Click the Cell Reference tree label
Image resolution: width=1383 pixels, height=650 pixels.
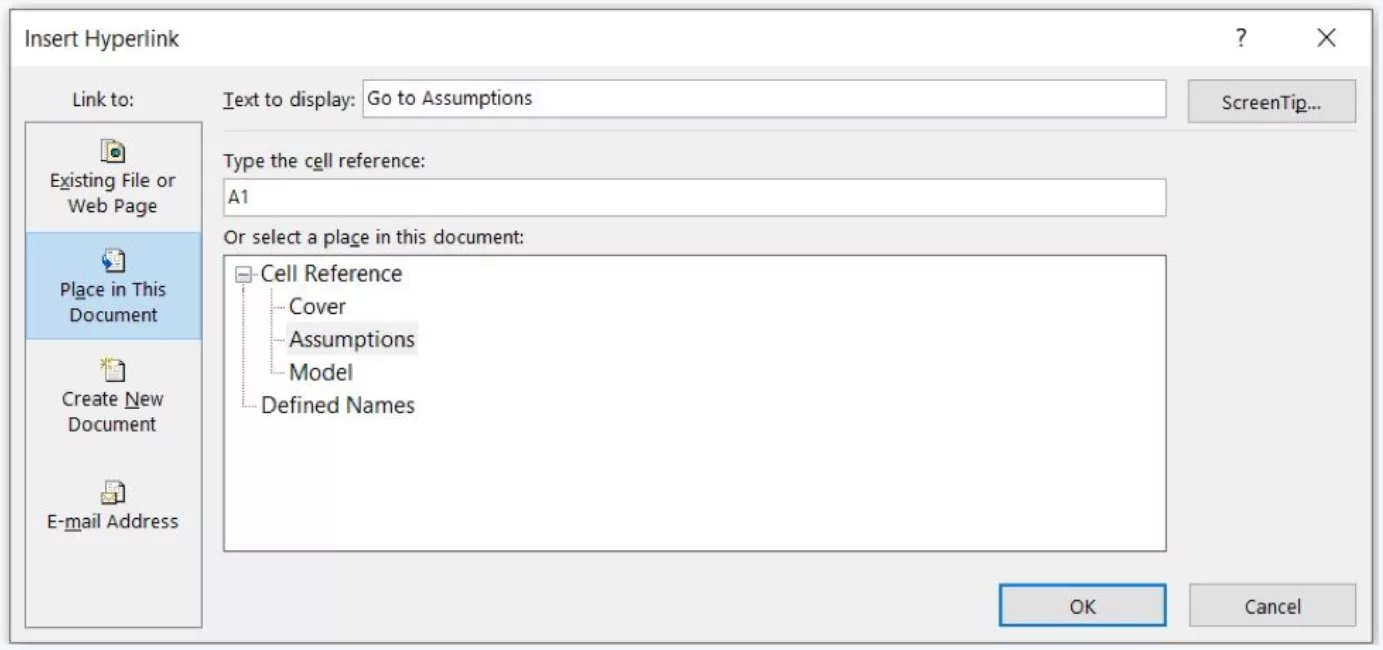coord(331,274)
